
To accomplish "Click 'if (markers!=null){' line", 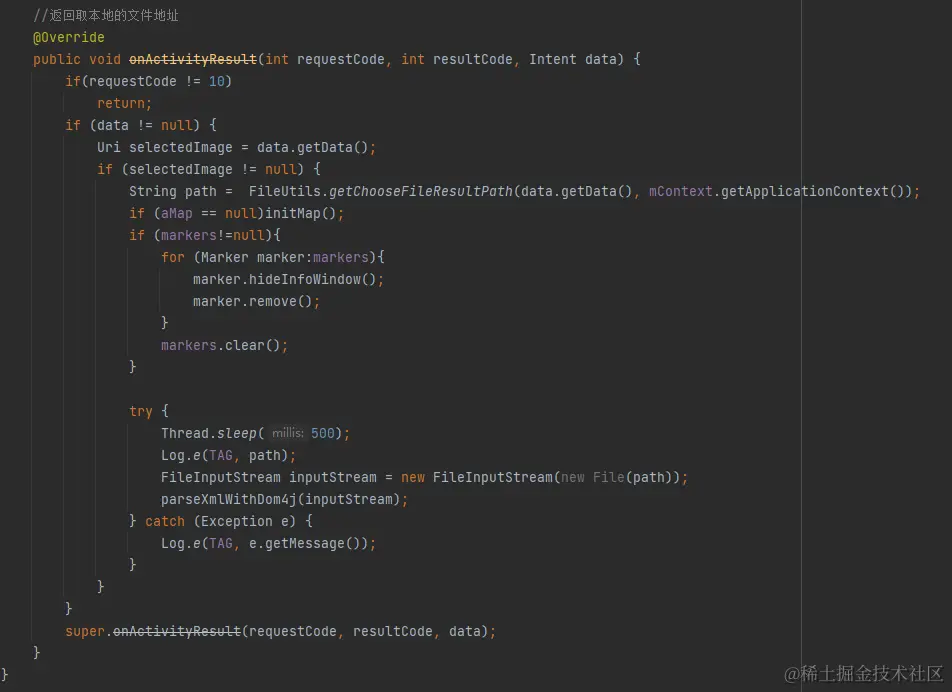I will (x=205, y=236).
